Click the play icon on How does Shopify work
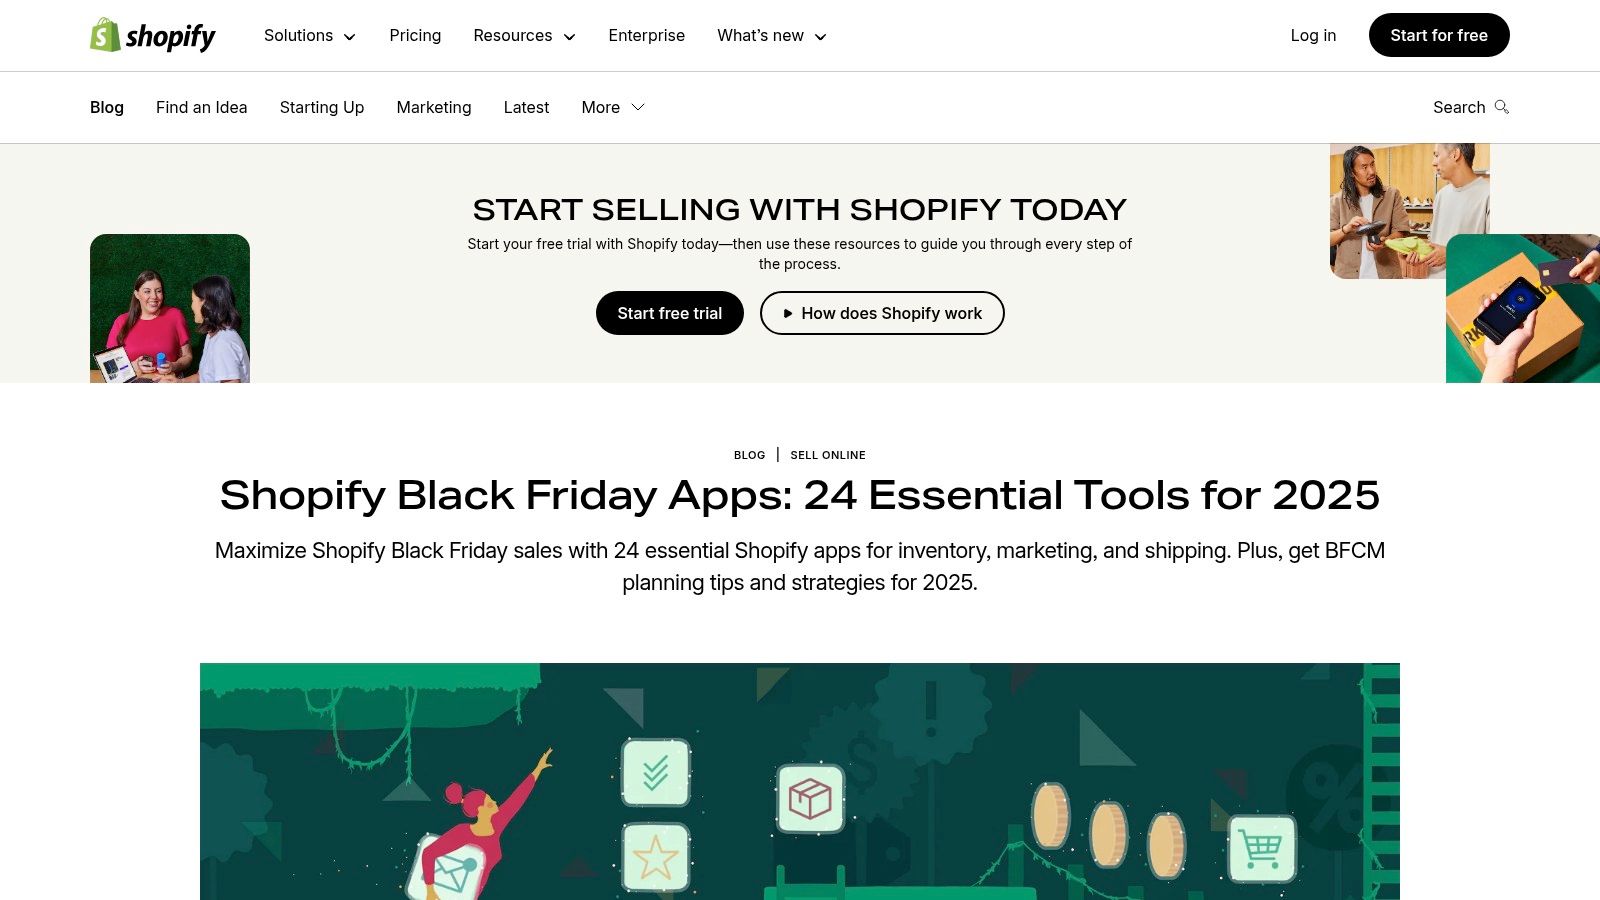Image resolution: width=1600 pixels, height=900 pixels. [x=788, y=313]
